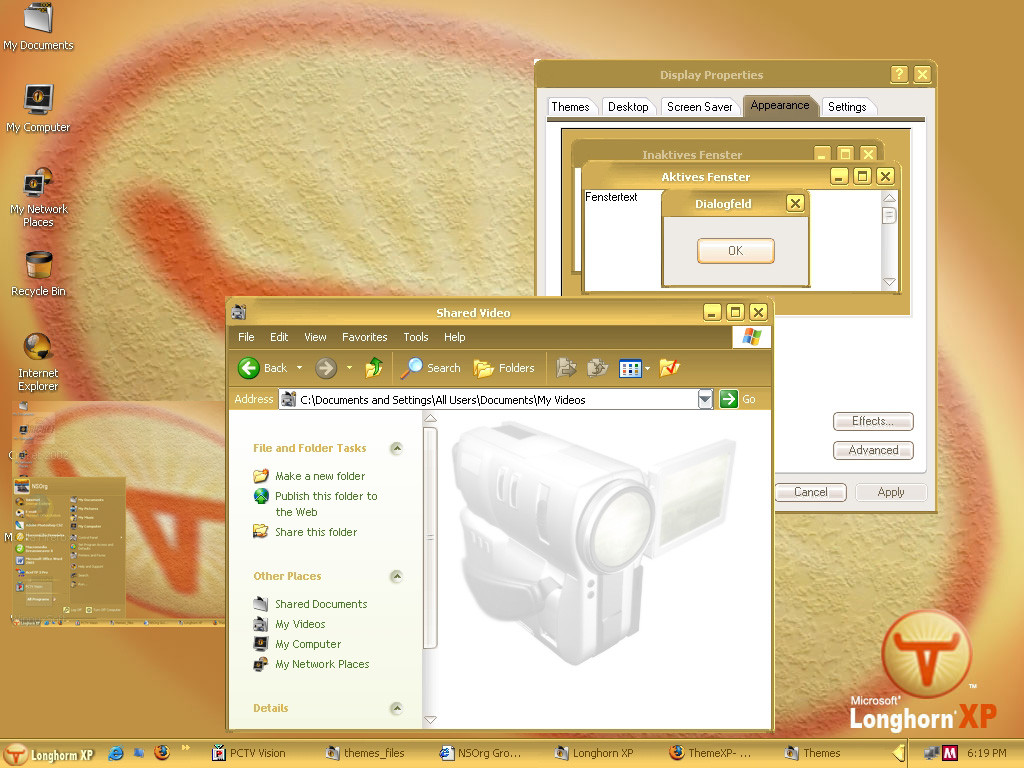This screenshot has width=1024, height=768.
Task: Click Apply in Display Properties
Action: pyautogui.click(x=891, y=492)
